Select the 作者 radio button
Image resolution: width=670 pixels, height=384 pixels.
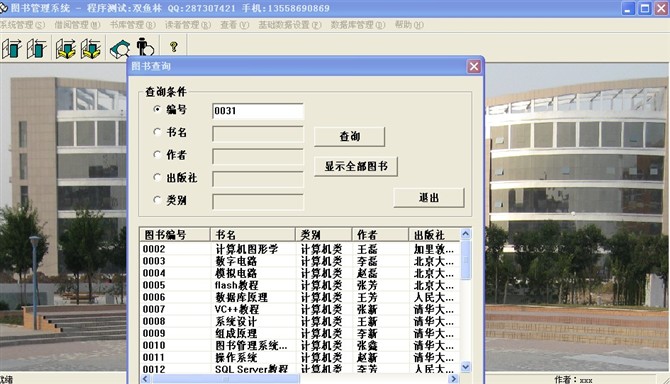coord(157,155)
